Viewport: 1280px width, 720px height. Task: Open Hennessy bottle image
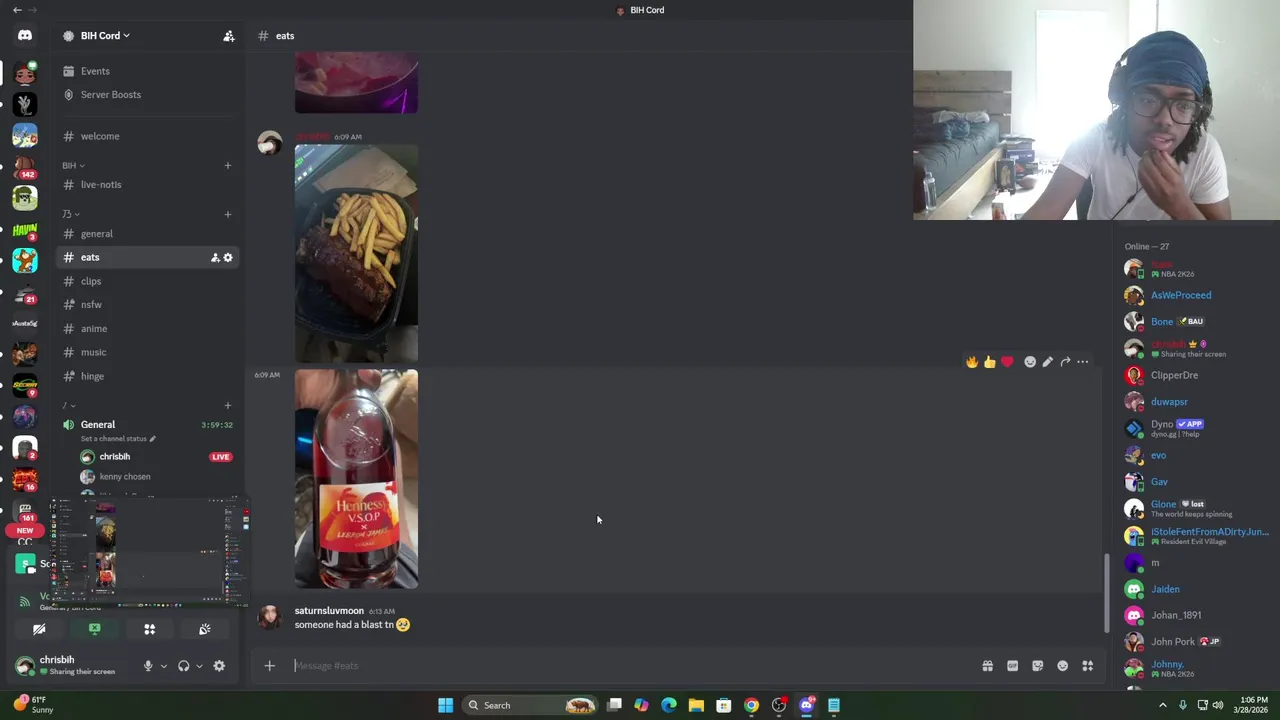[x=356, y=479]
